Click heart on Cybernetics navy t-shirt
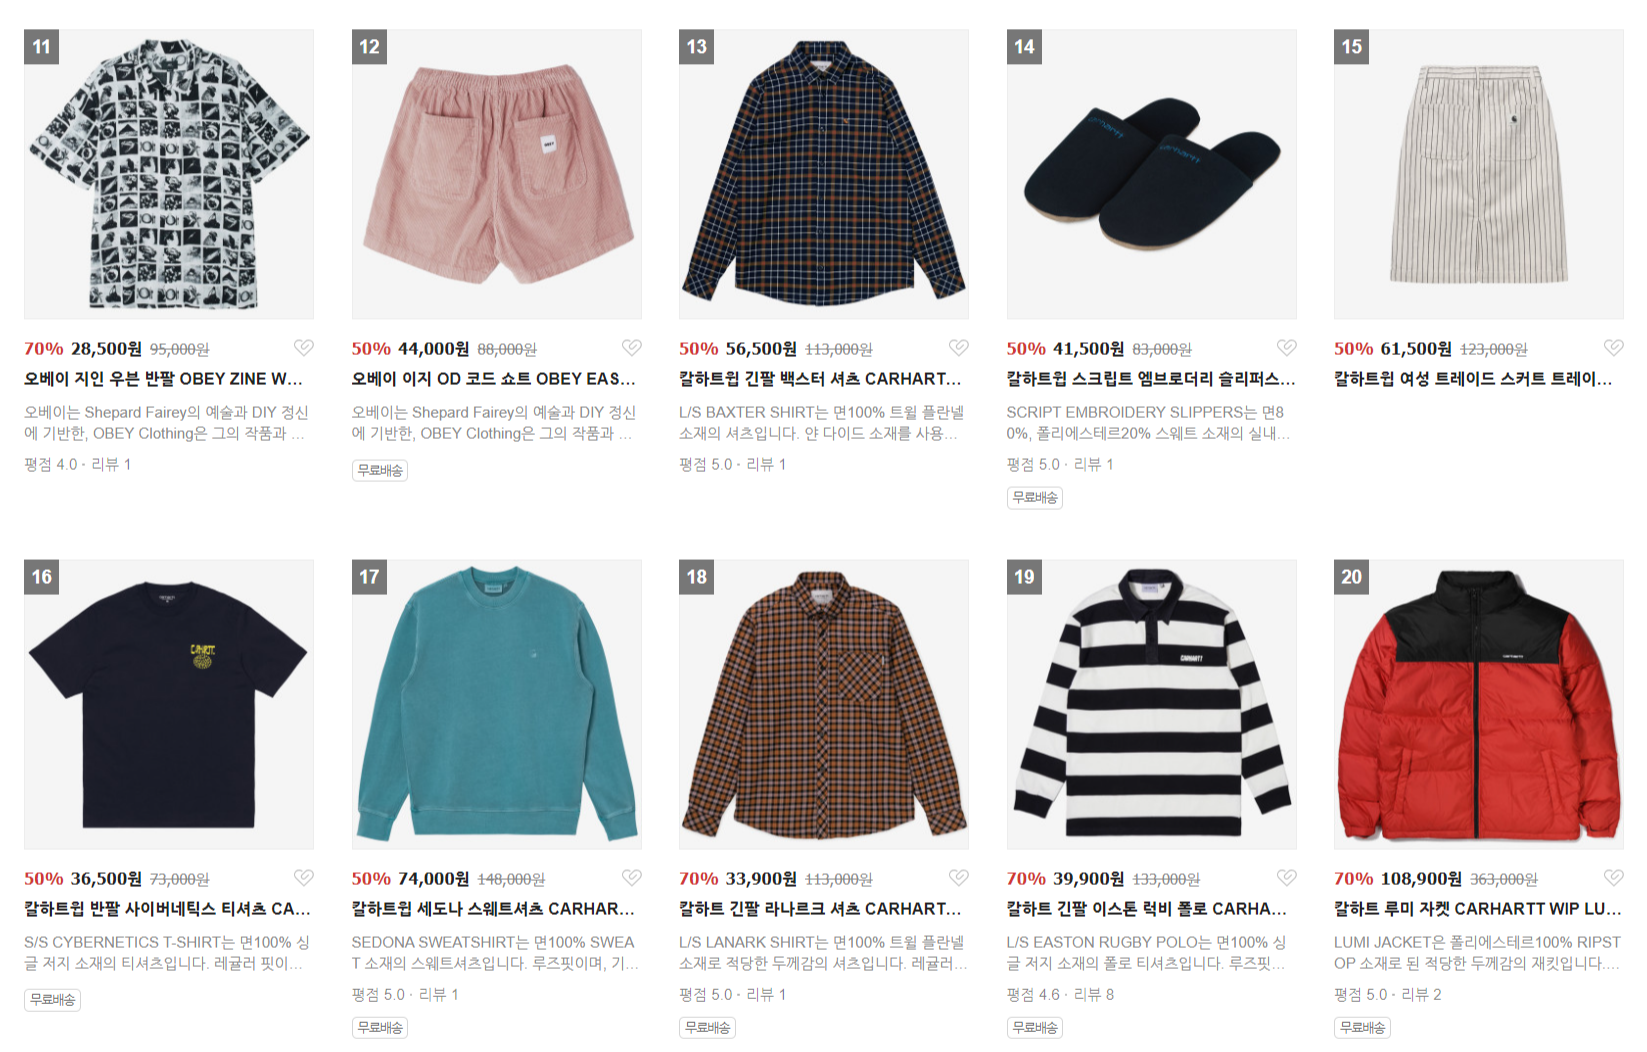Viewport: 1647px width, 1052px height. (x=303, y=878)
